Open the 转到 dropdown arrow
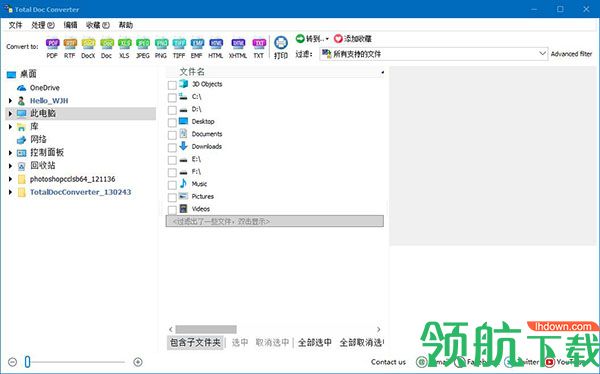Viewport: 600px width, 374px height. 327,39
